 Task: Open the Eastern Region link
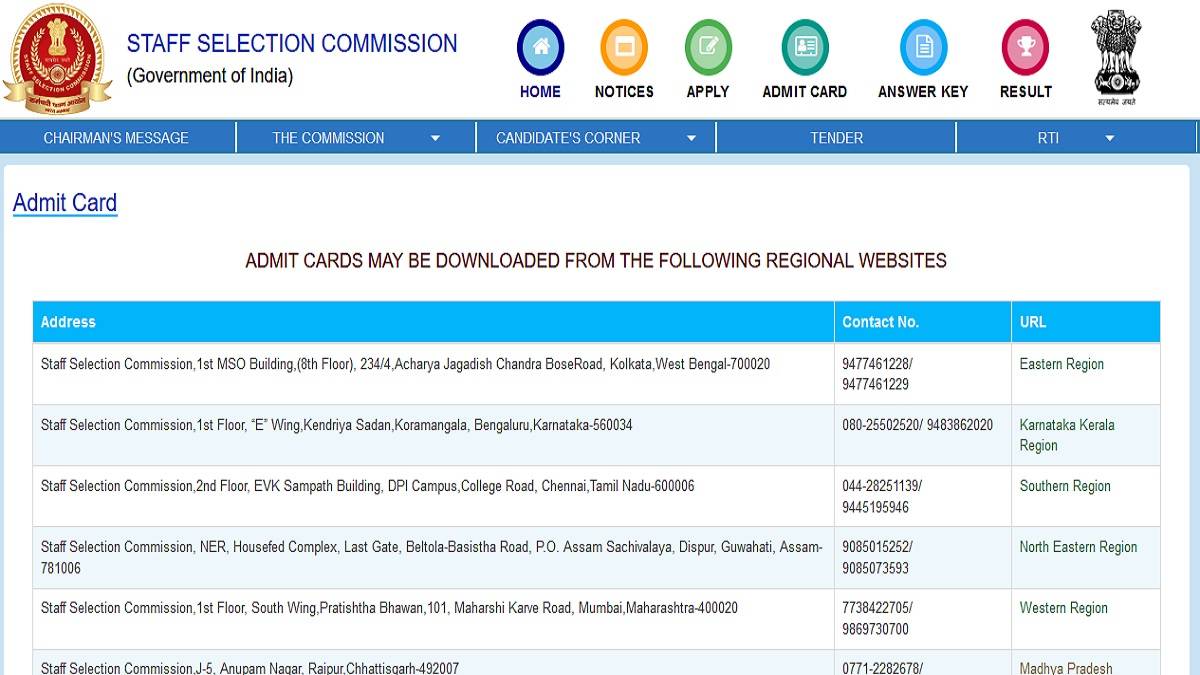[x=1061, y=364]
